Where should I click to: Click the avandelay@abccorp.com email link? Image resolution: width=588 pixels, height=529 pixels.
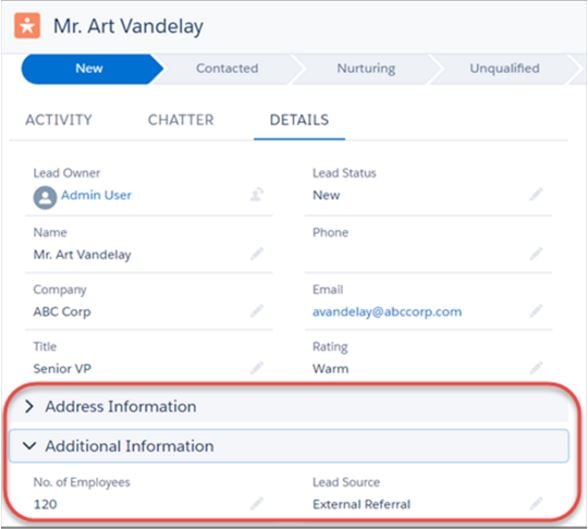[387, 312]
